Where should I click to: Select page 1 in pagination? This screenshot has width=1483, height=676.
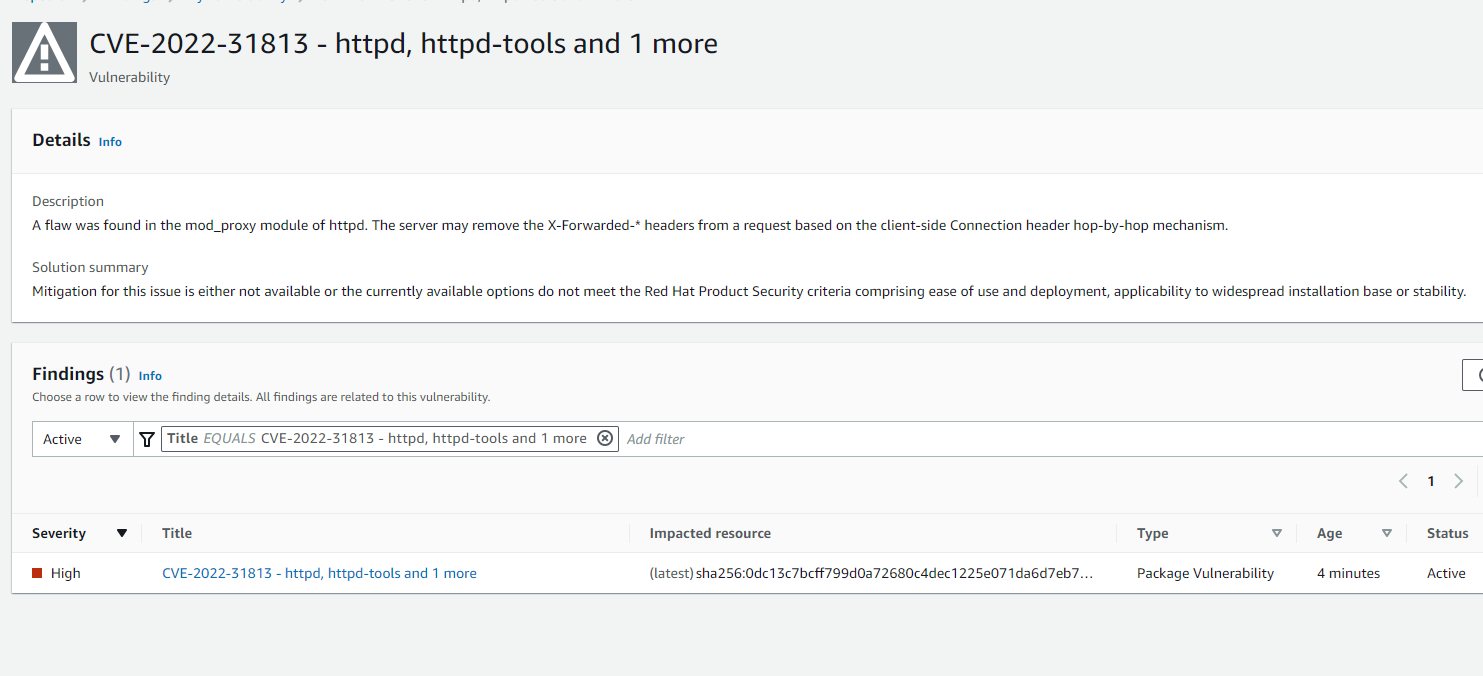click(1431, 481)
